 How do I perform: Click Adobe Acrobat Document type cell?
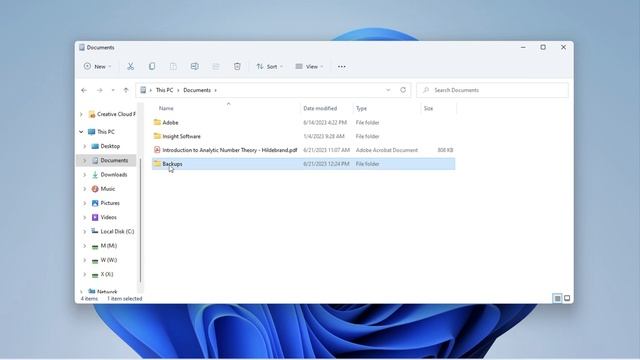coord(387,150)
